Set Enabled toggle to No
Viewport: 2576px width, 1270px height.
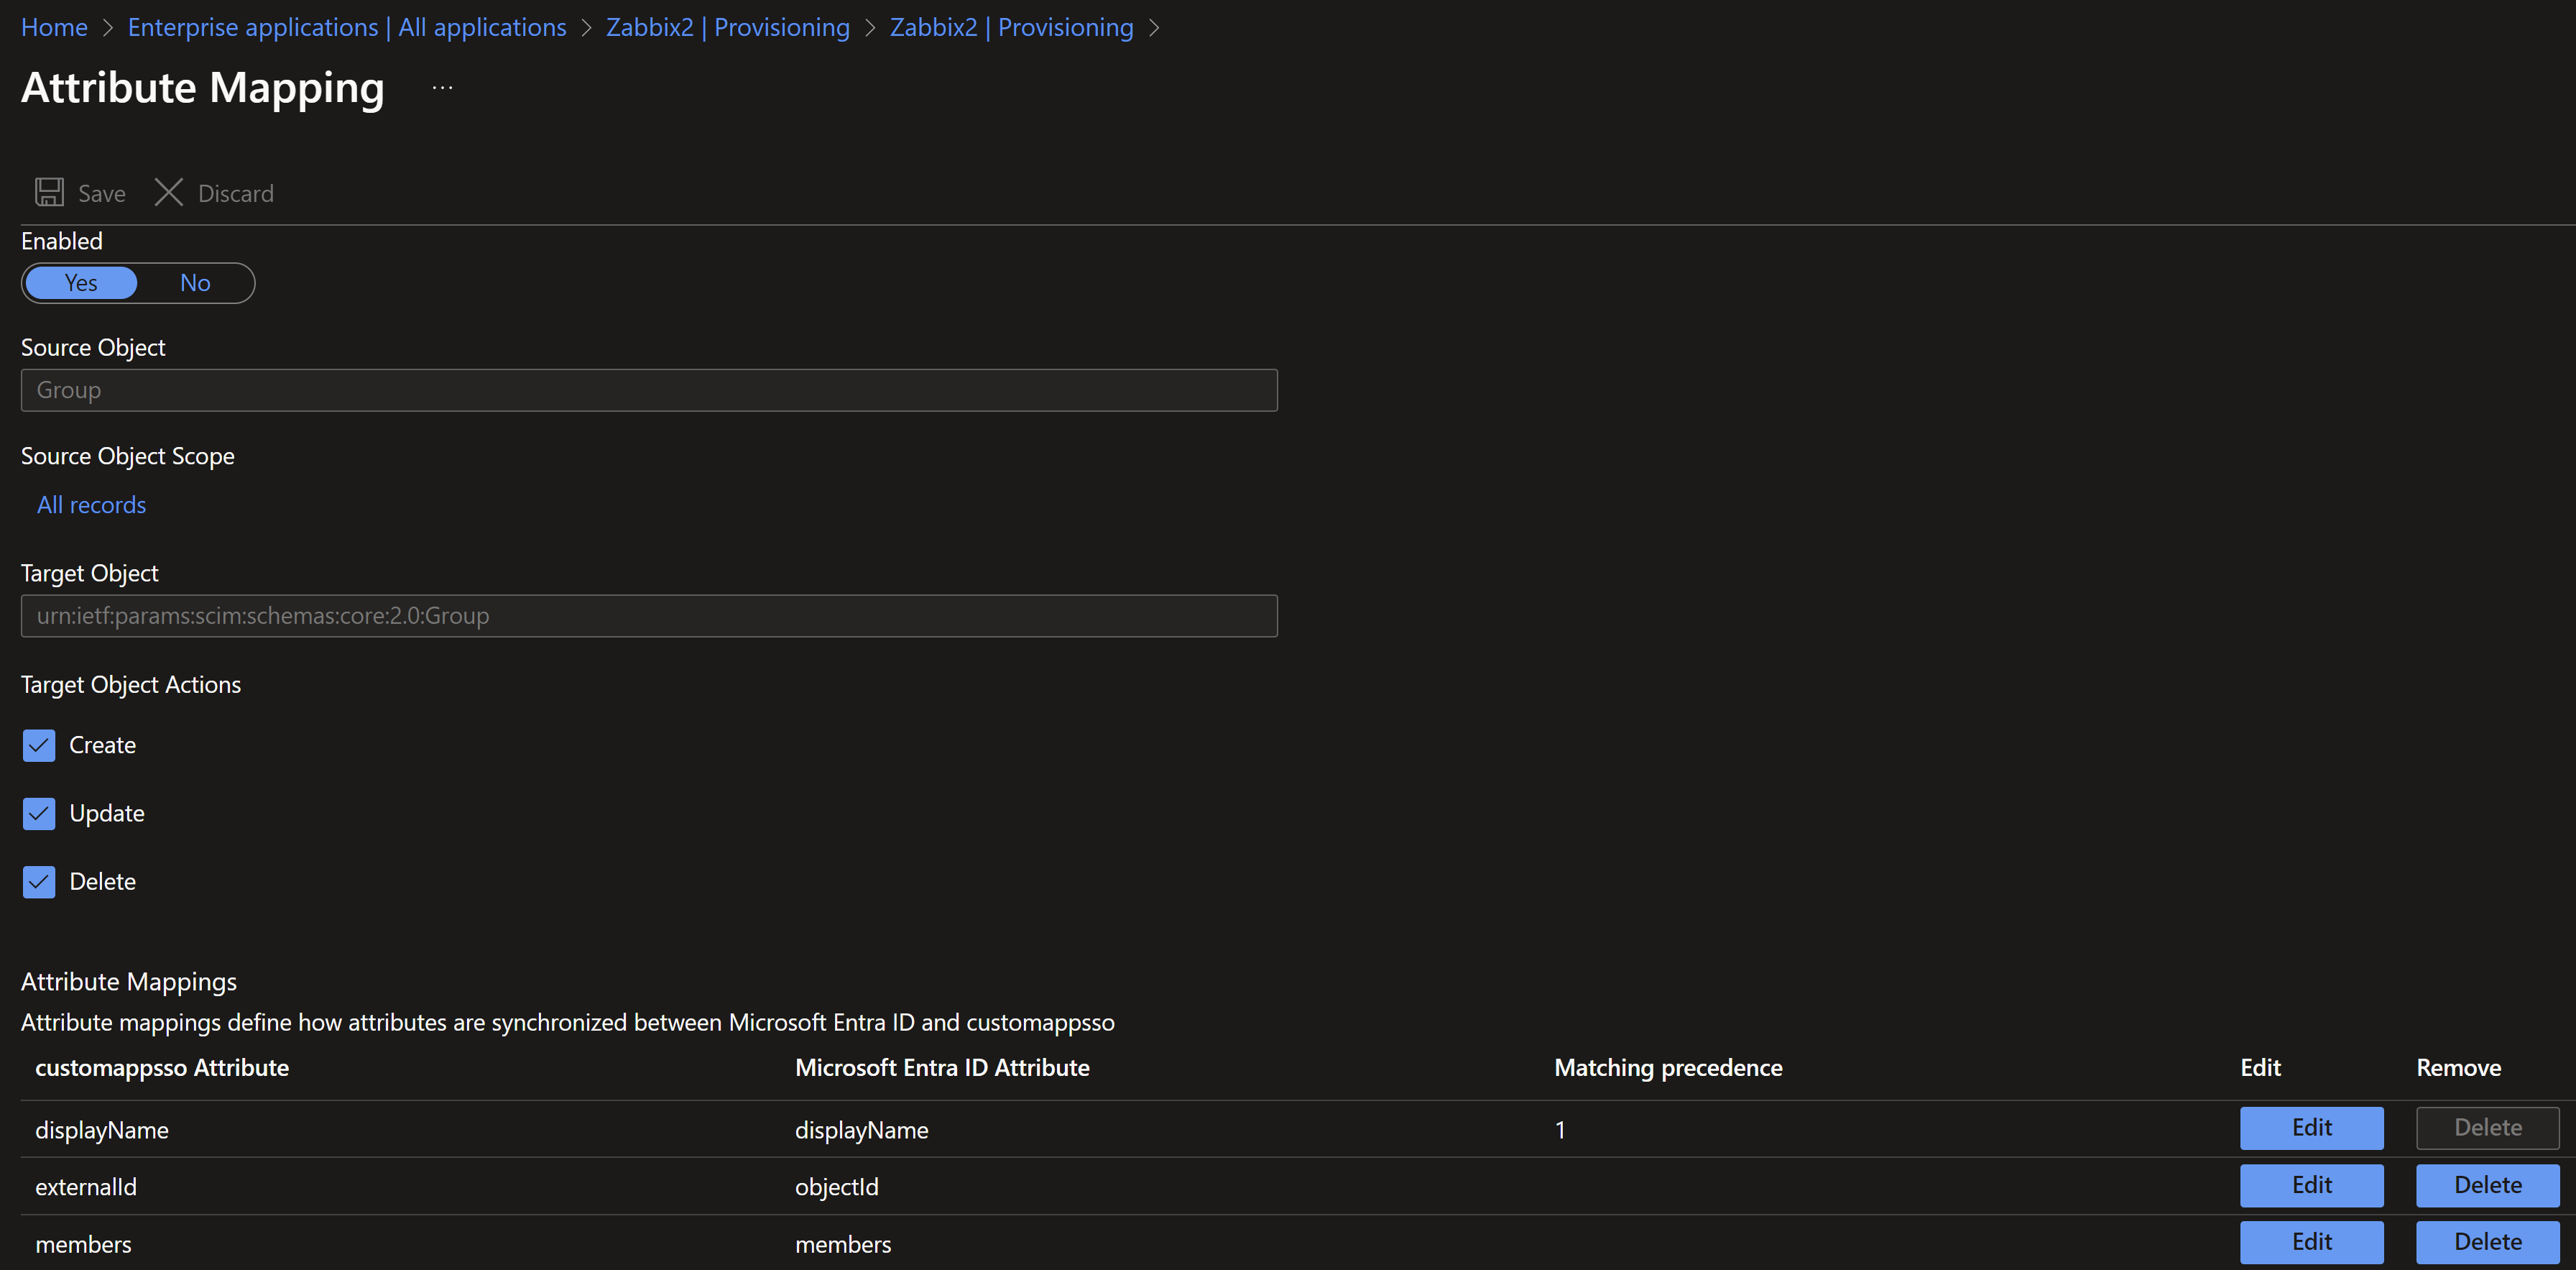[195, 283]
